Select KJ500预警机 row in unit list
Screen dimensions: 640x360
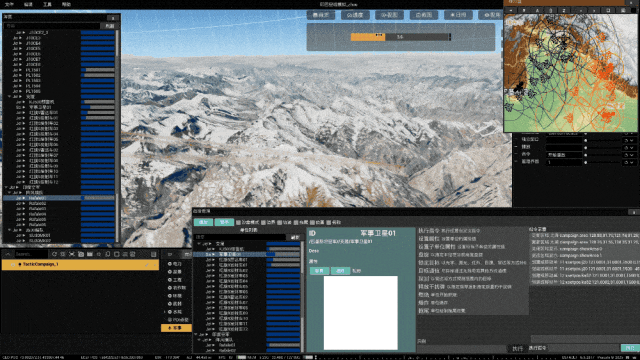247,249
